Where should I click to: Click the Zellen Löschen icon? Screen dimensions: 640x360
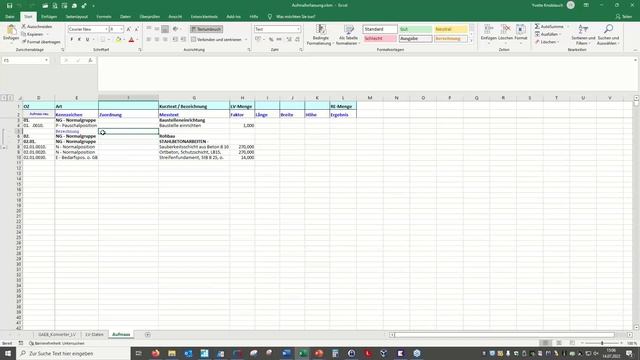click(505, 29)
